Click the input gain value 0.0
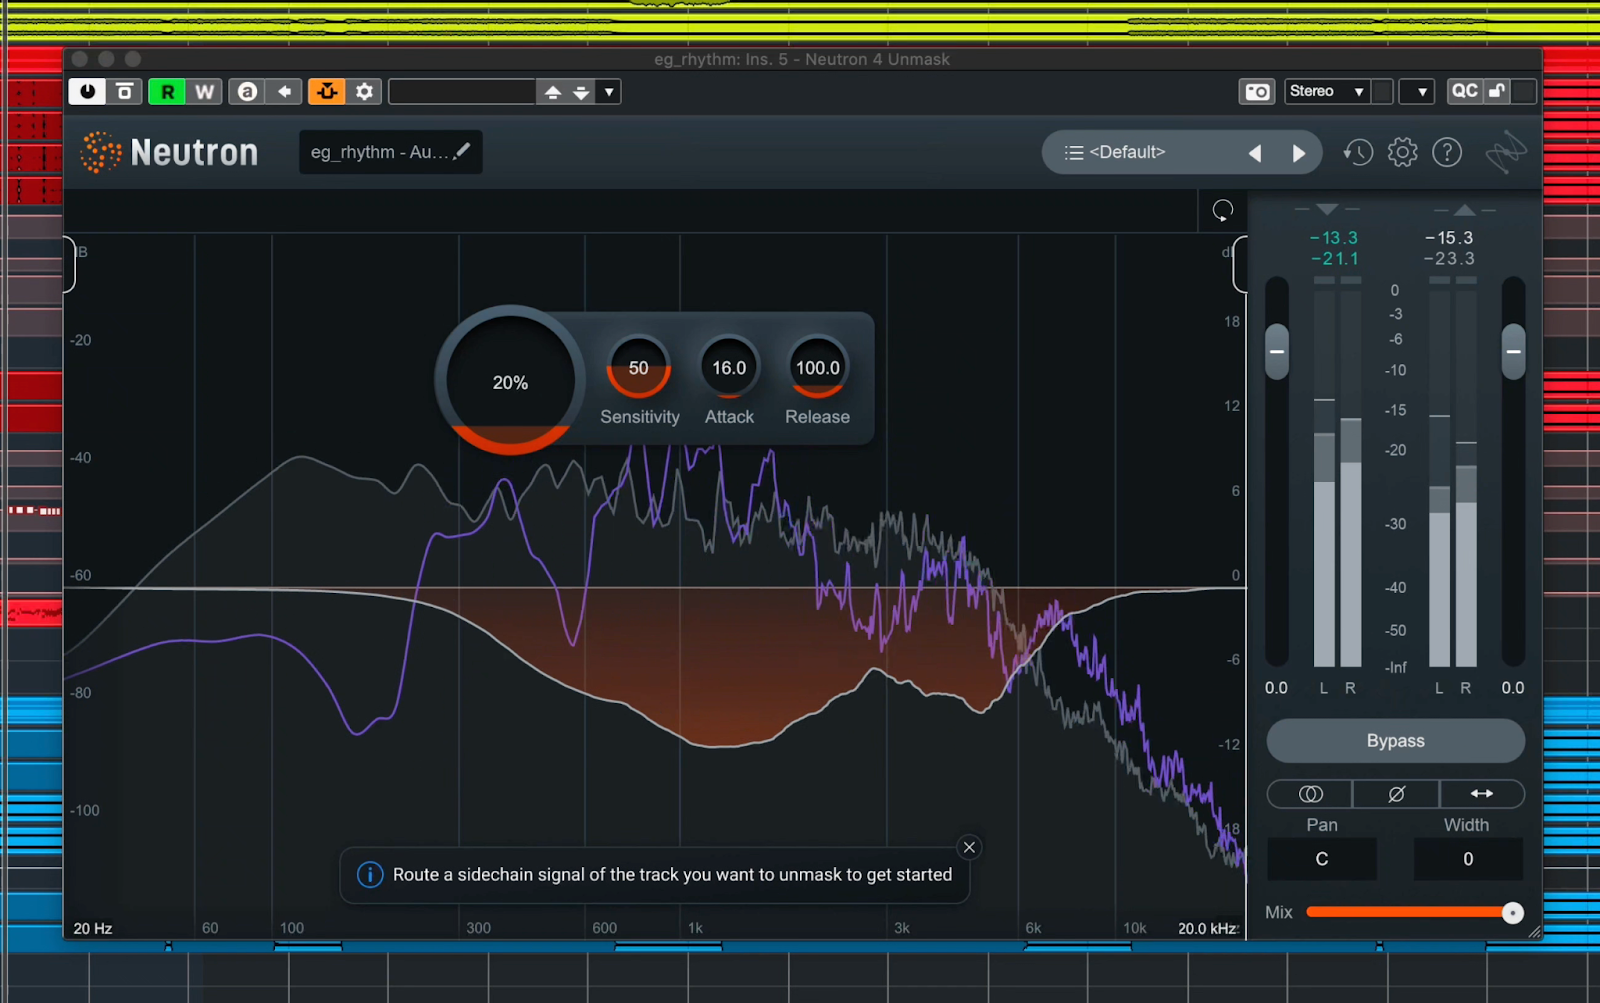Screen dimensions: 1600x1003 (x=1276, y=688)
